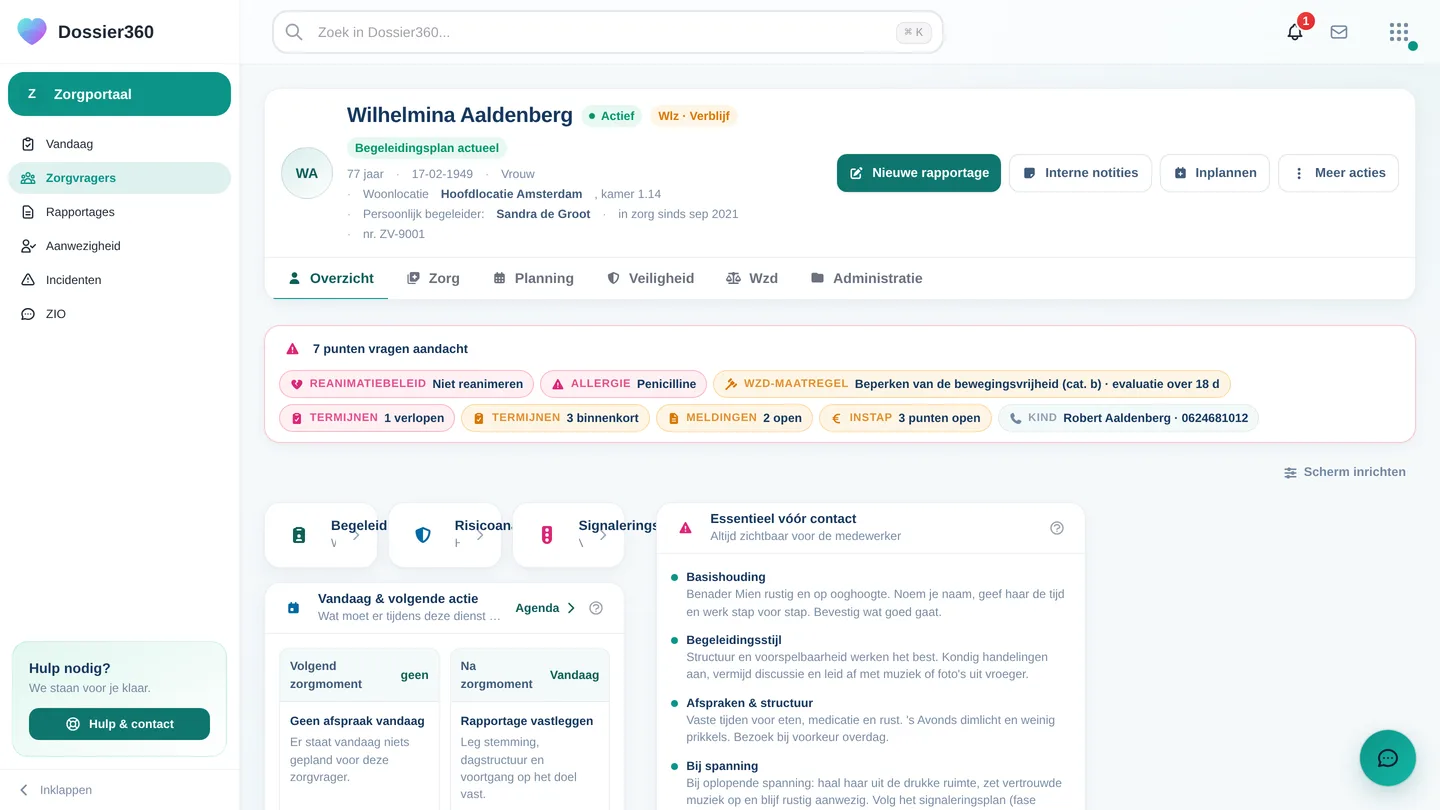Click the Dossier360 heart logo
This screenshot has height=810, width=1440.
coord(32,31)
